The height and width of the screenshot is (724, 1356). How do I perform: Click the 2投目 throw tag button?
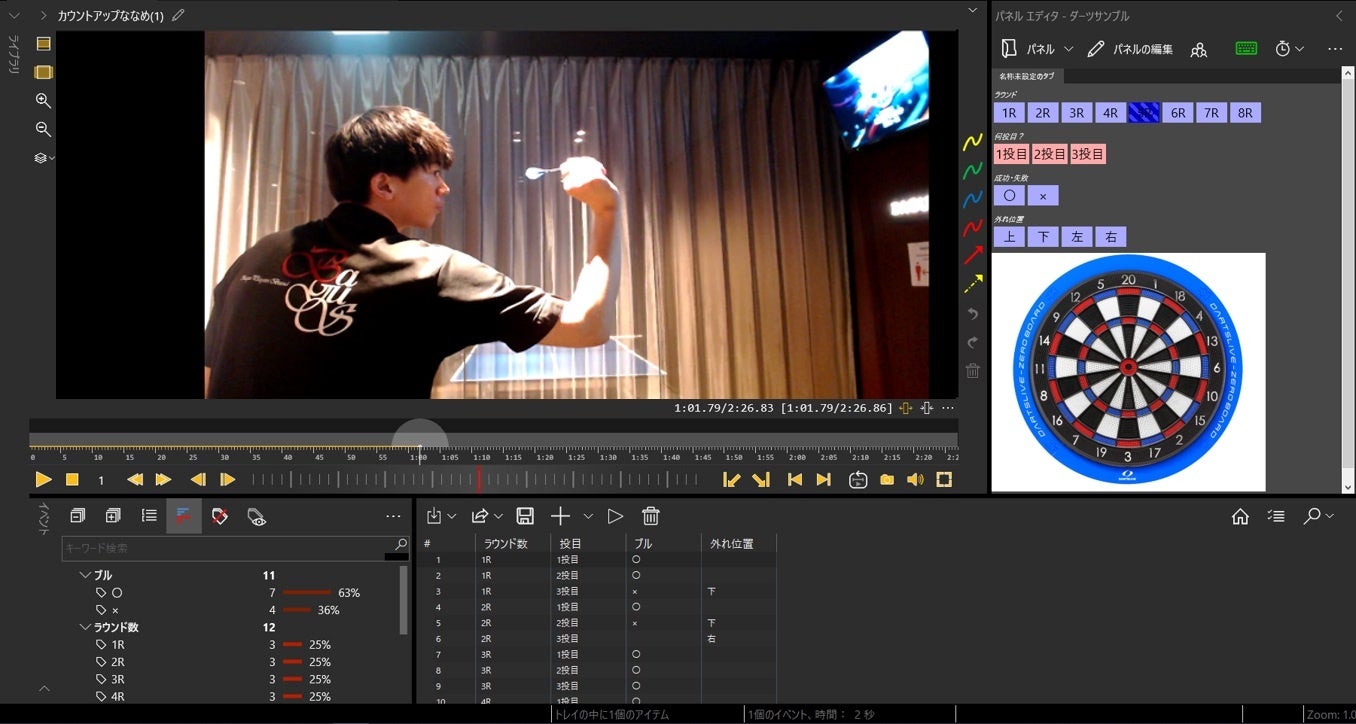tap(1050, 154)
